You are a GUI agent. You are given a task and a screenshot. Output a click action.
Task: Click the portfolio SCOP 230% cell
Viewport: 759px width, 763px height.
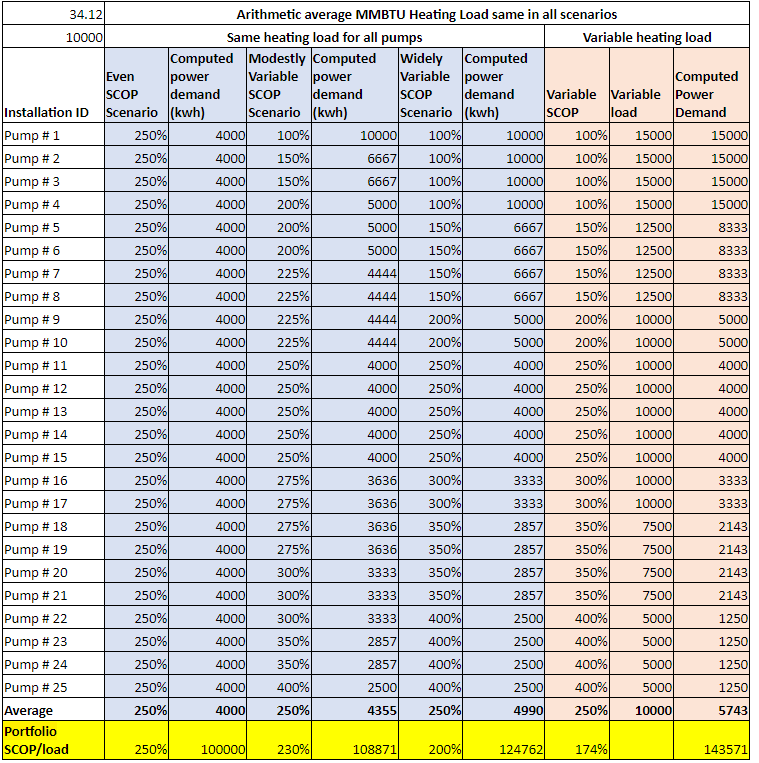click(x=279, y=740)
